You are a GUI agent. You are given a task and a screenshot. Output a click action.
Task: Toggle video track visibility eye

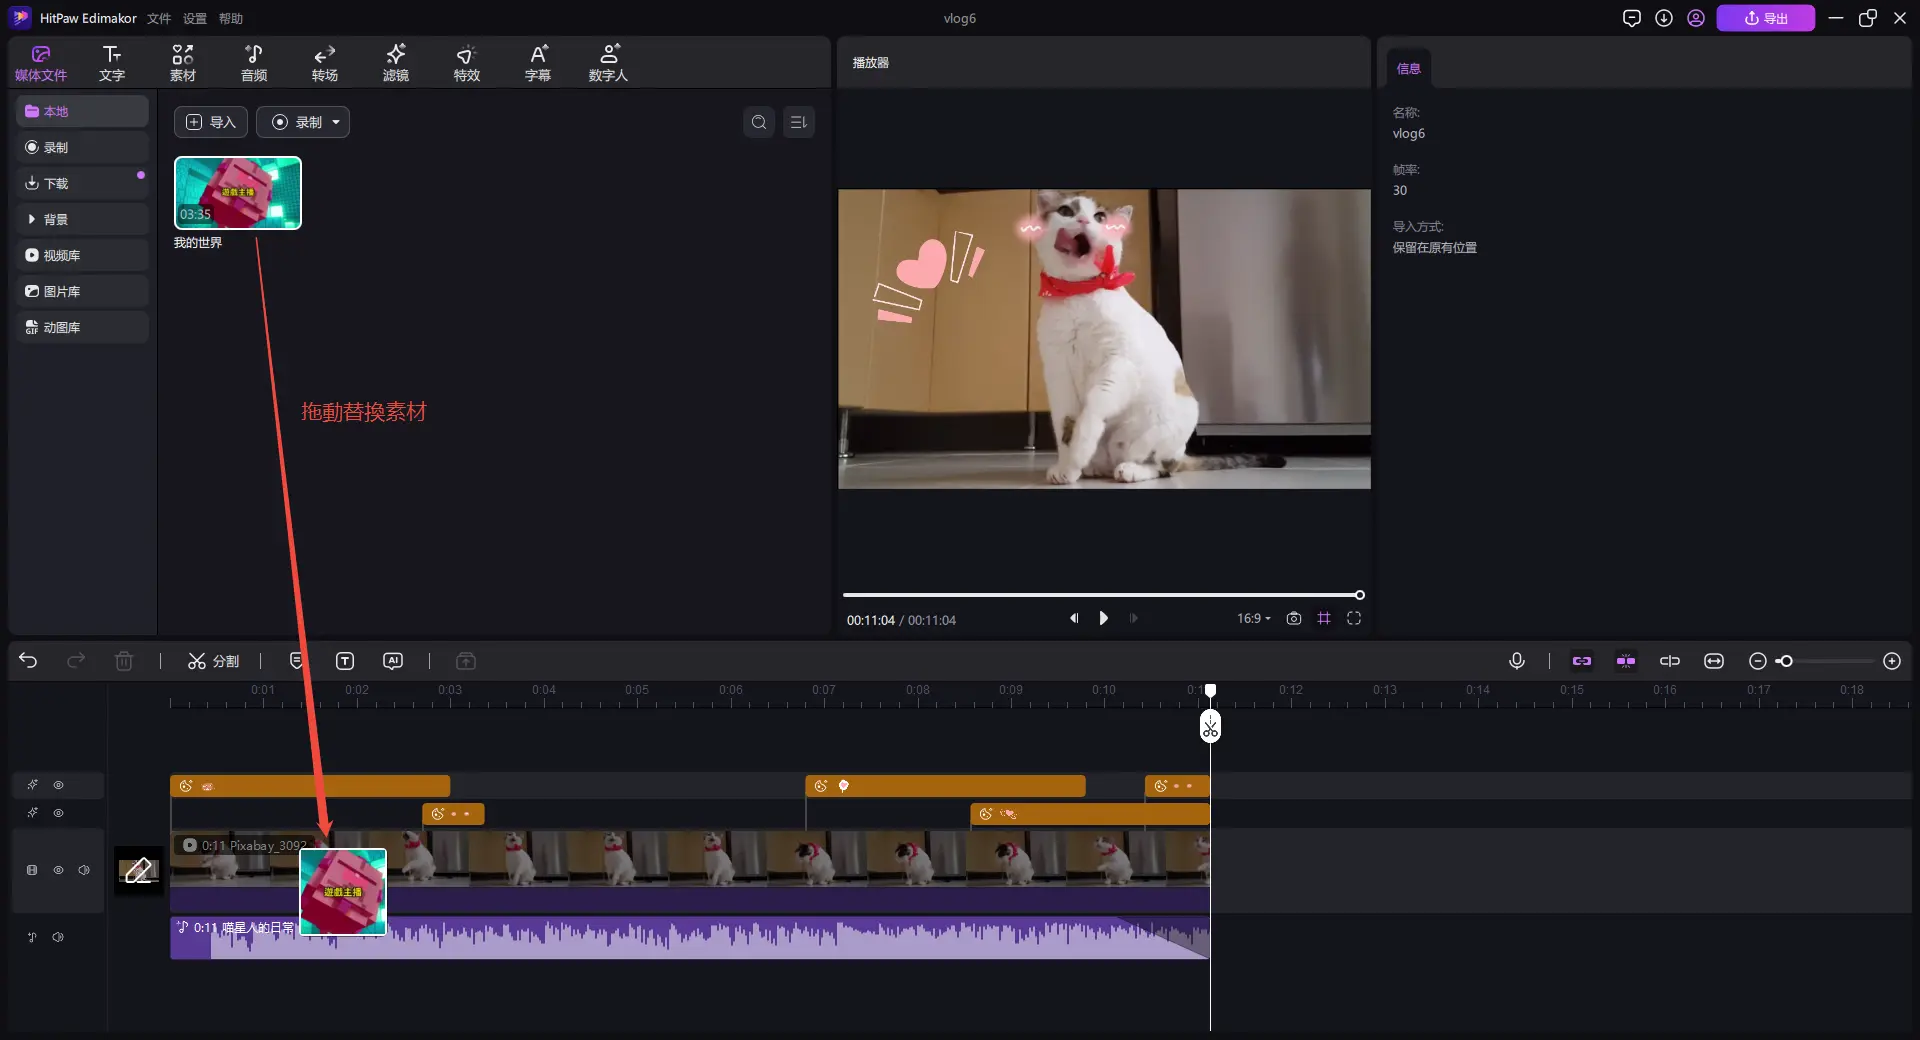click(x=58, y=870)
